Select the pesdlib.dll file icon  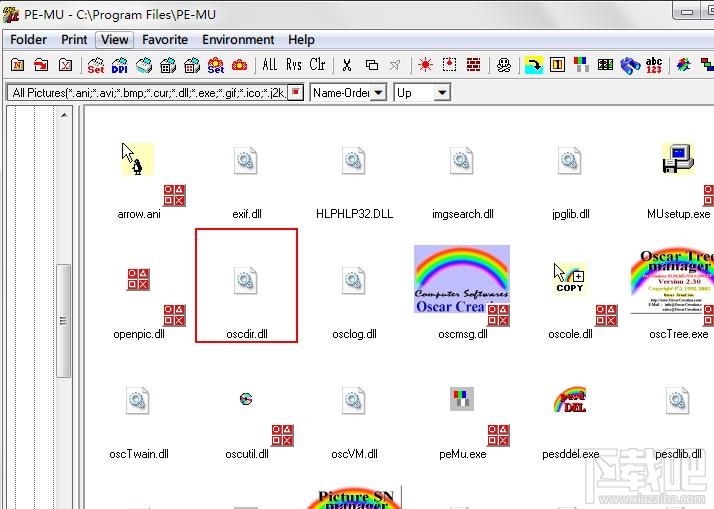coord(678,400)
